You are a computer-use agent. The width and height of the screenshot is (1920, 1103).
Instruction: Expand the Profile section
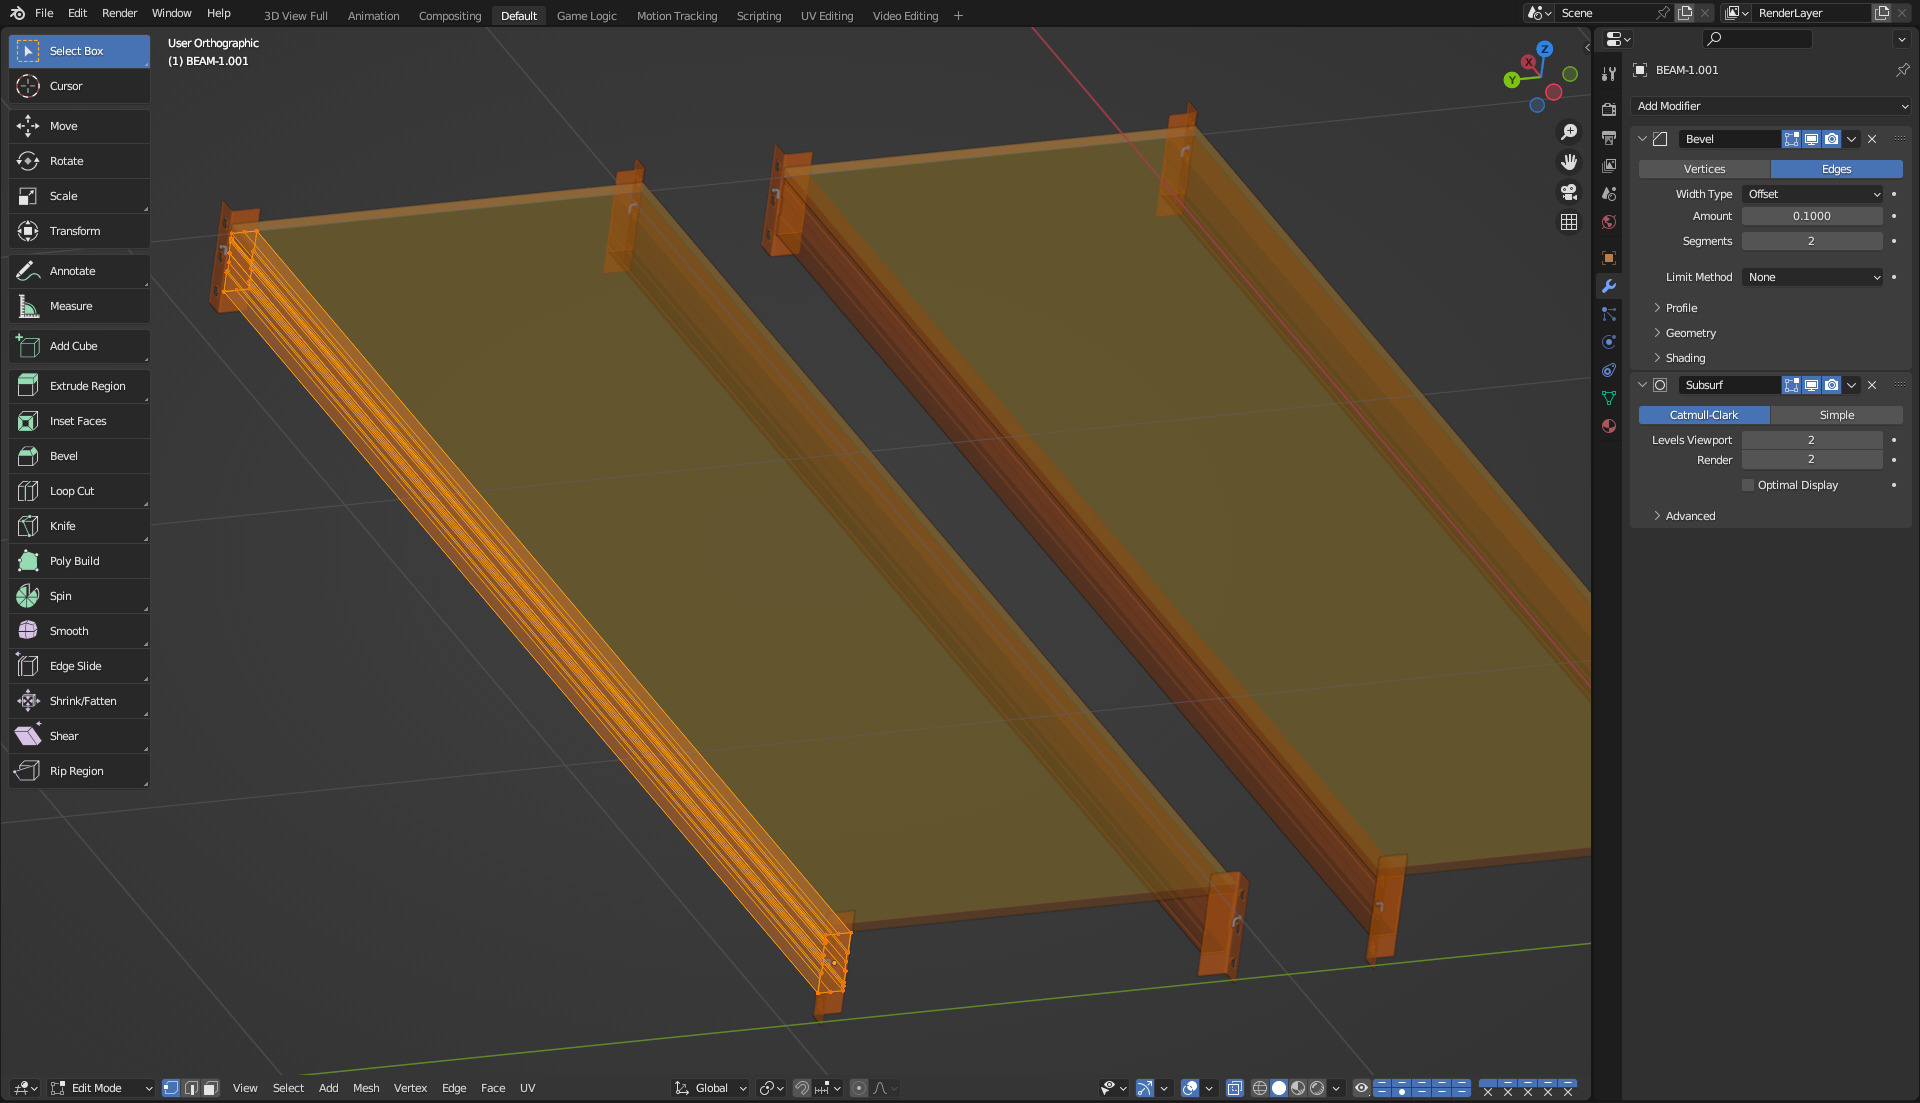1680,308
